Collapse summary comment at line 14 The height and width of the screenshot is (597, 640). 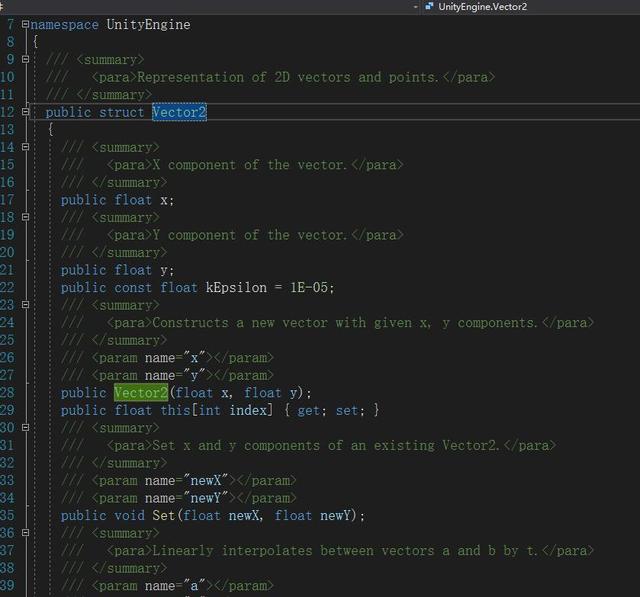tap(25, 146)
